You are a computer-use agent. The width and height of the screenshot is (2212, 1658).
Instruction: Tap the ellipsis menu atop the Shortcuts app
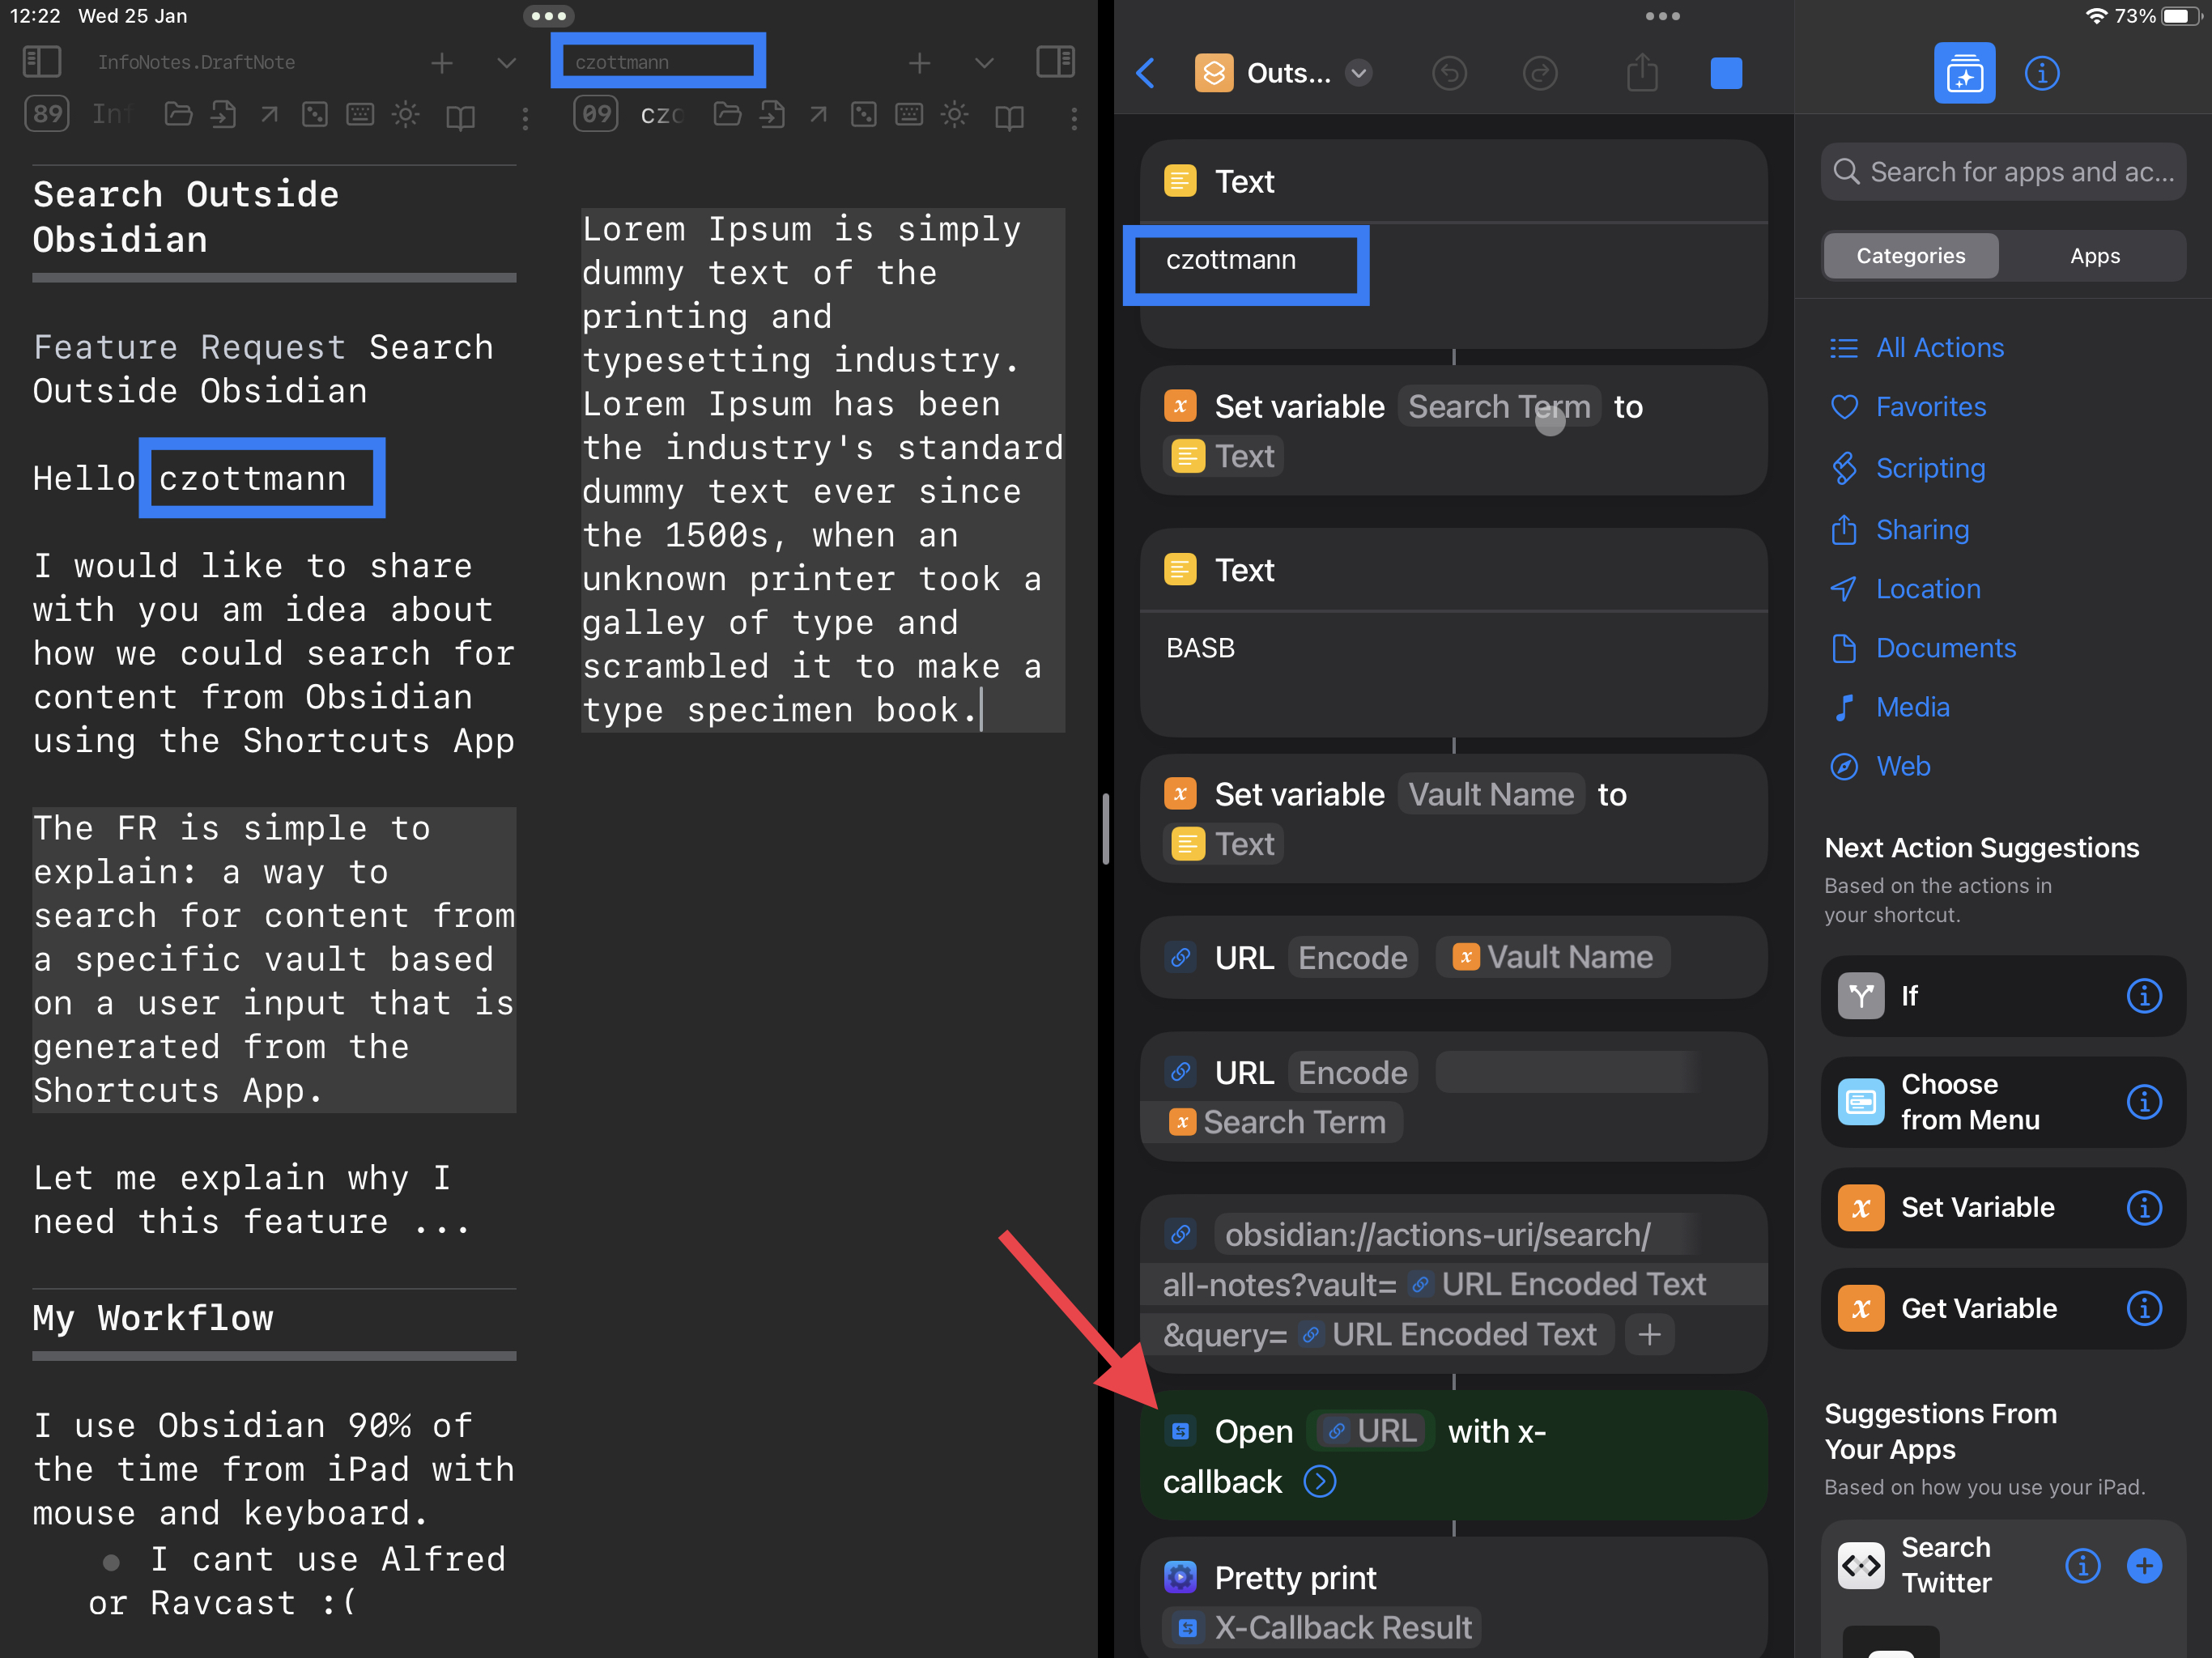[1663, 16]
